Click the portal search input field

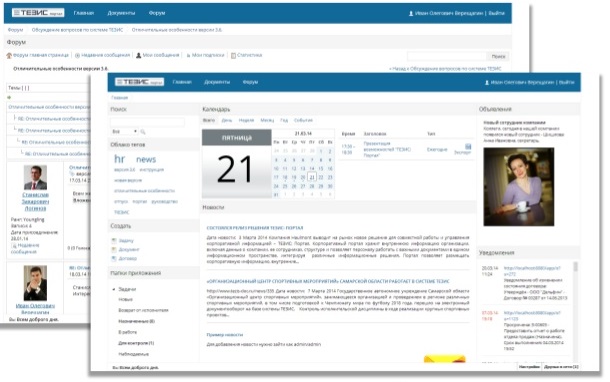point(148,123)
